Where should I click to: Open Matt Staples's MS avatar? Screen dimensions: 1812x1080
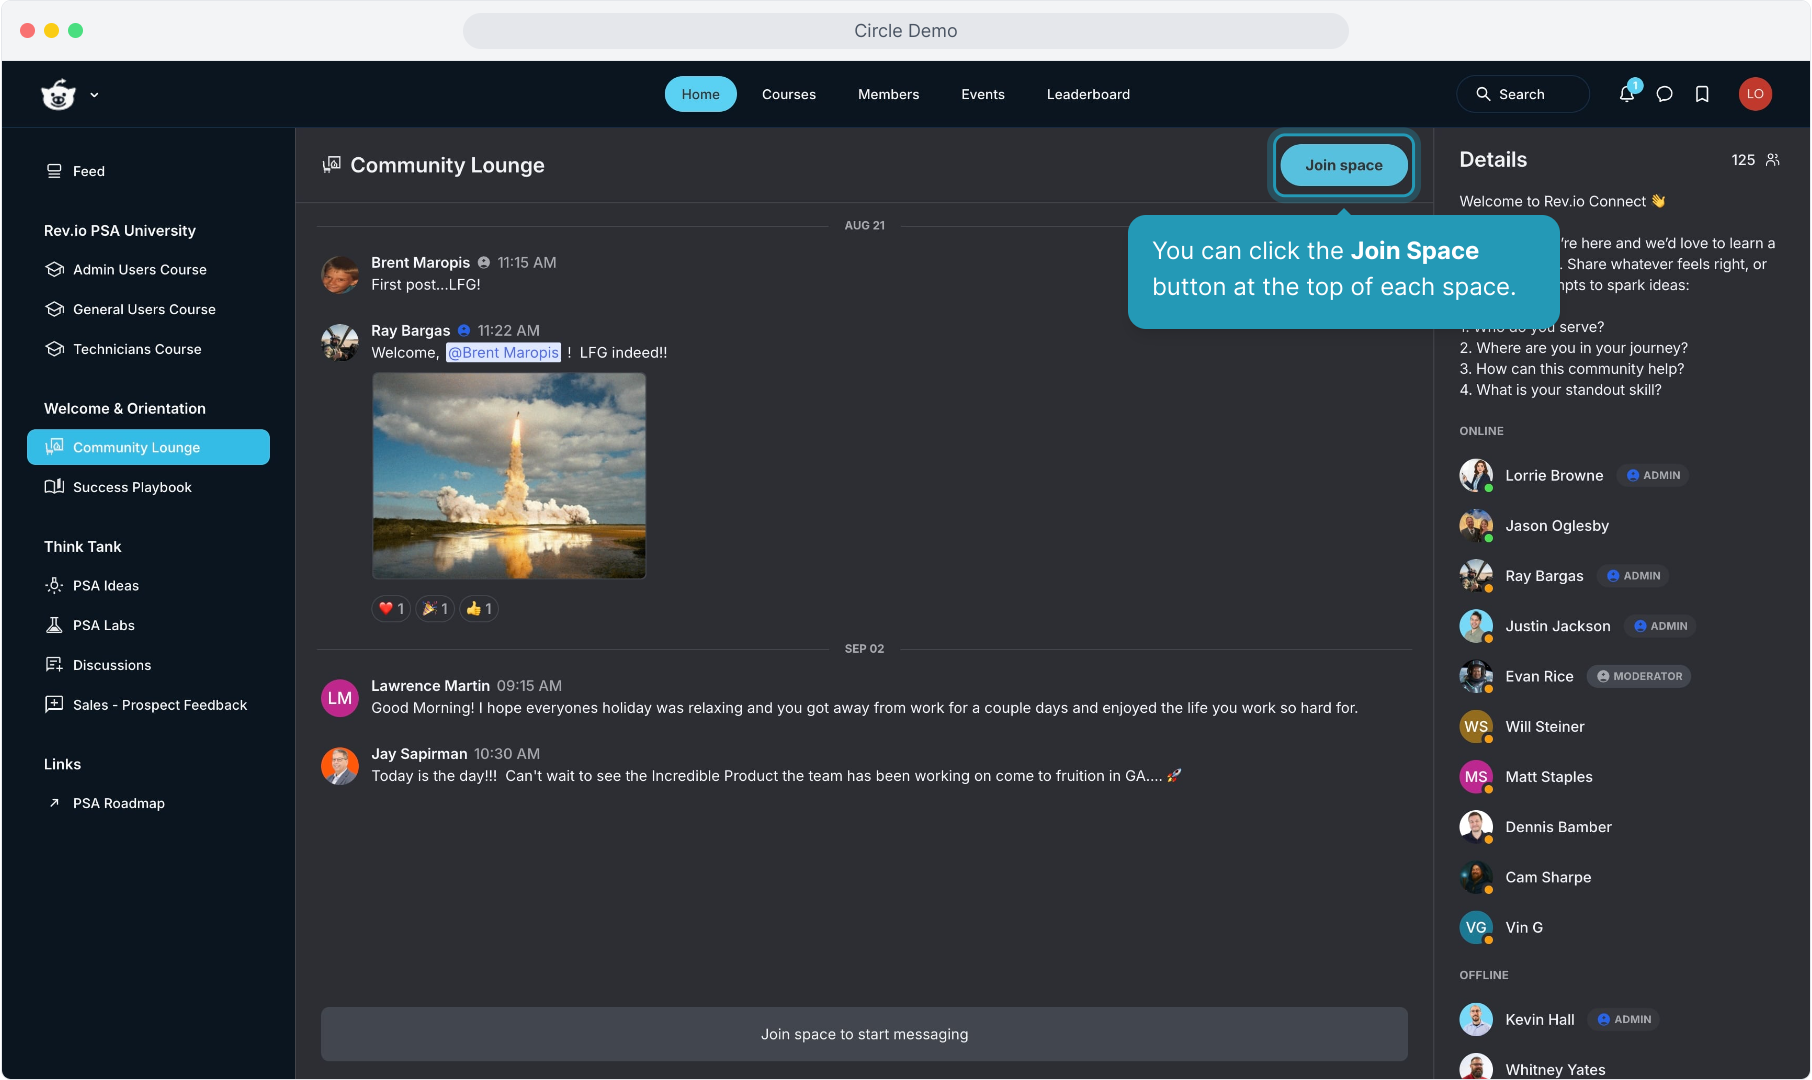(x=1476, y=777)
